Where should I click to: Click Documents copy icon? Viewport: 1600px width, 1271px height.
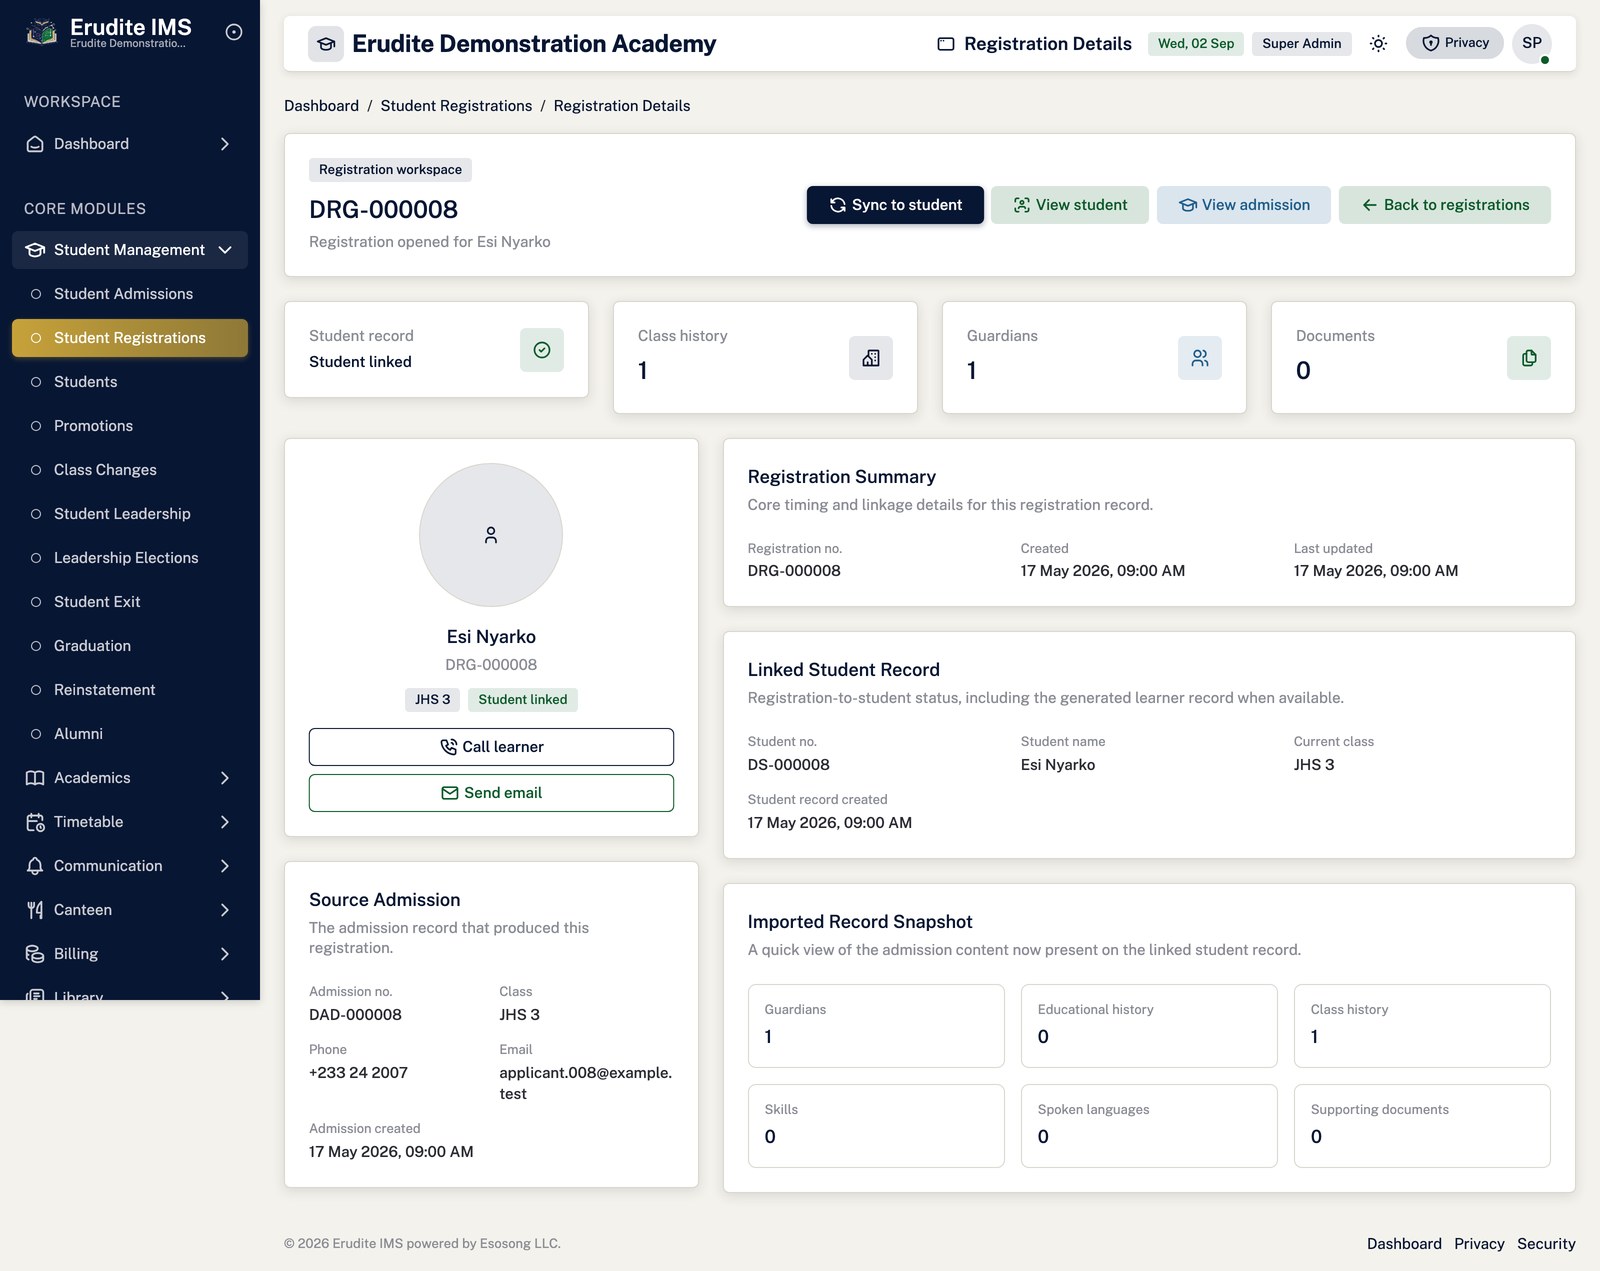1529,358
